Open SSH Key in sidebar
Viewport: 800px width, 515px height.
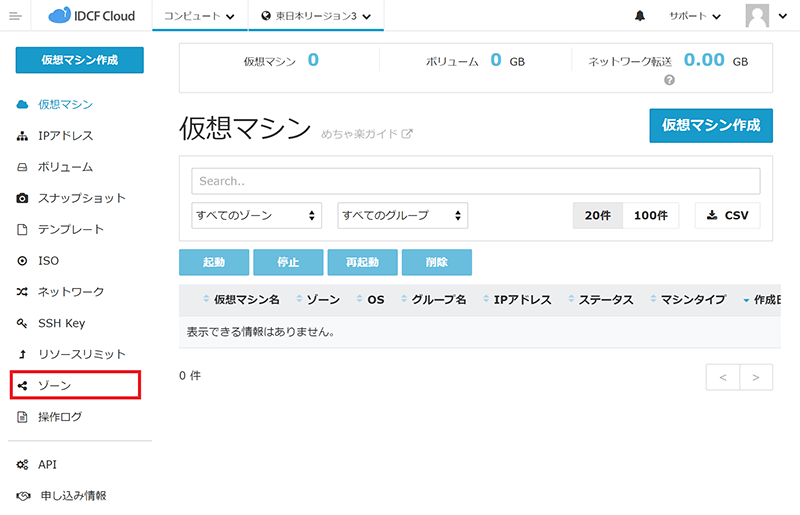pos(61,323)
